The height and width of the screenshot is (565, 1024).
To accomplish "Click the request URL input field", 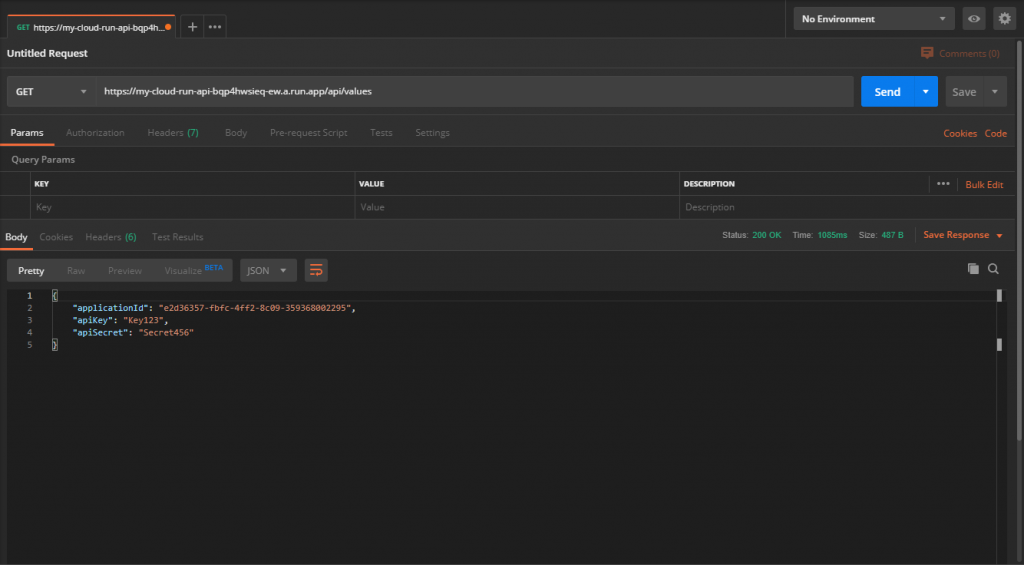I will [x=475, y=91].
